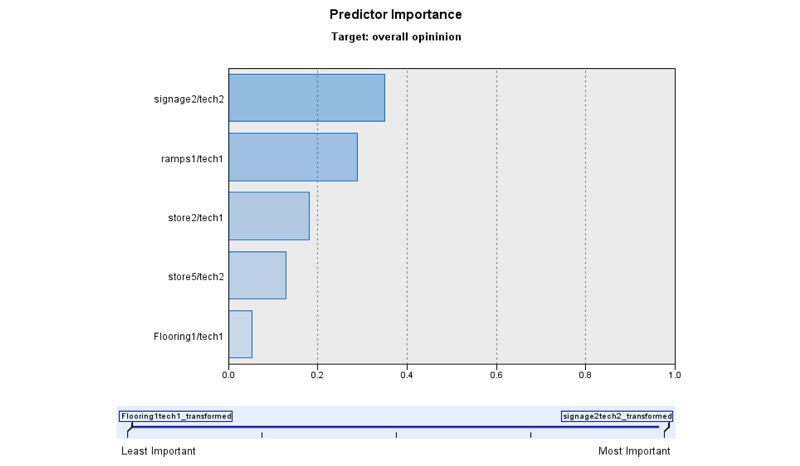The image size is (800, 466).
Task: Select the ramps1/tech1 bar
Action: pyautogui.click(x=292, y=157)
